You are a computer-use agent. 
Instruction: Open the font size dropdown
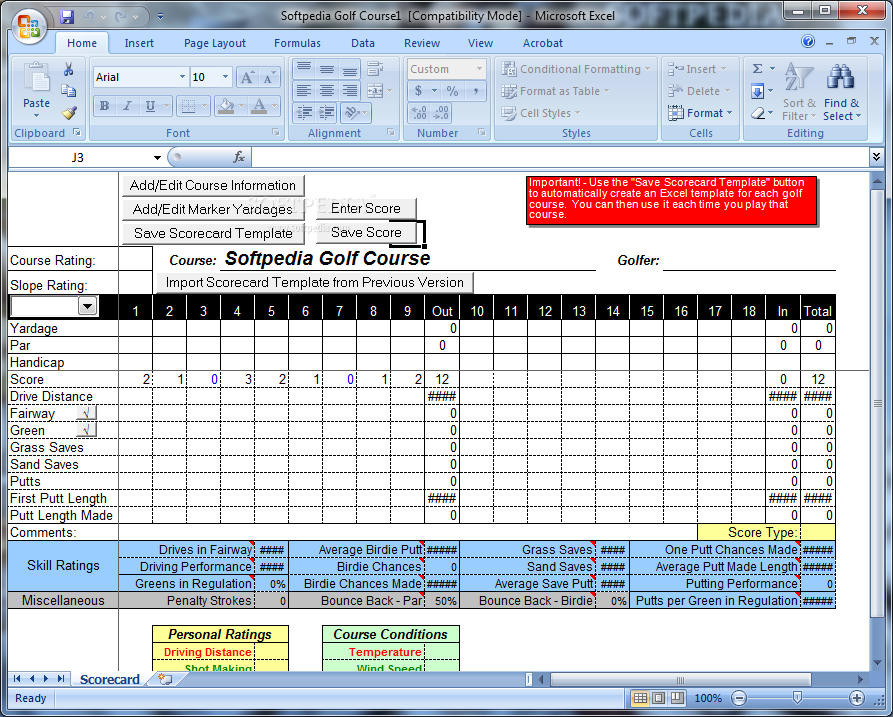pyautogui.click(x=226, y=77)
